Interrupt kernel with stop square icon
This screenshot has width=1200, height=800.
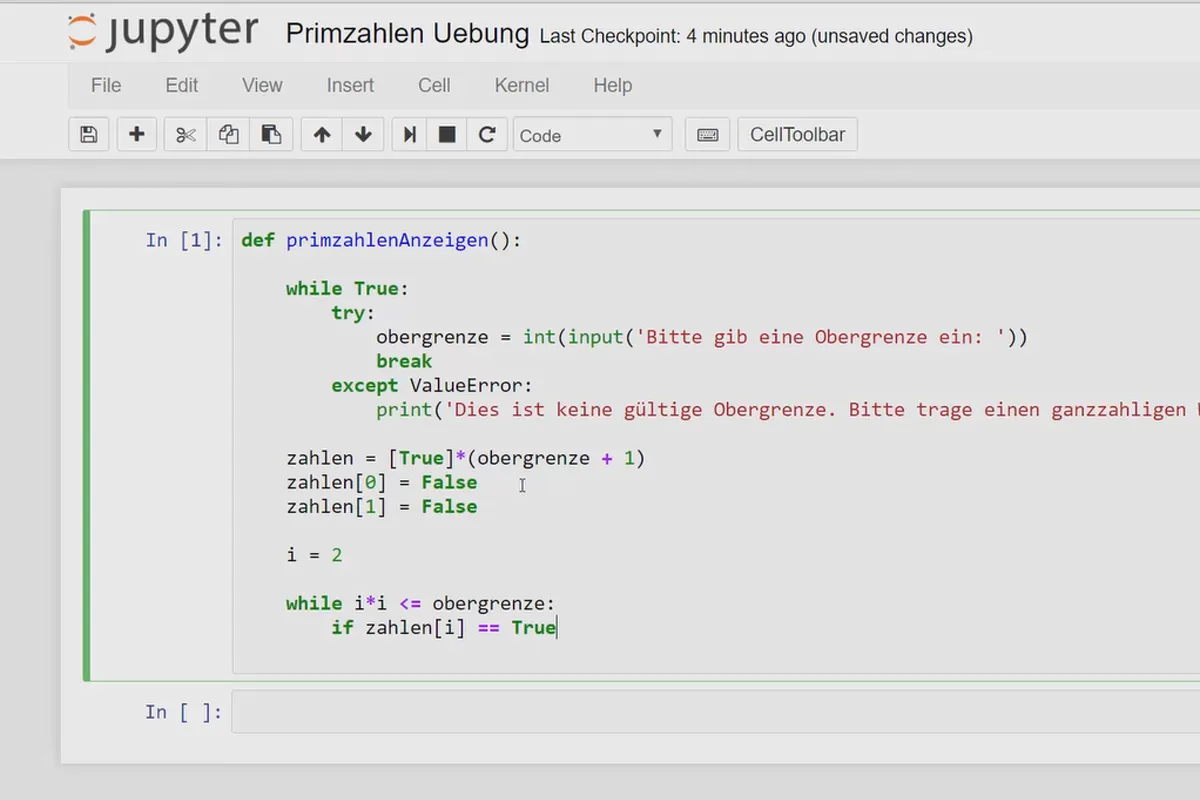[x=447, y=135]
